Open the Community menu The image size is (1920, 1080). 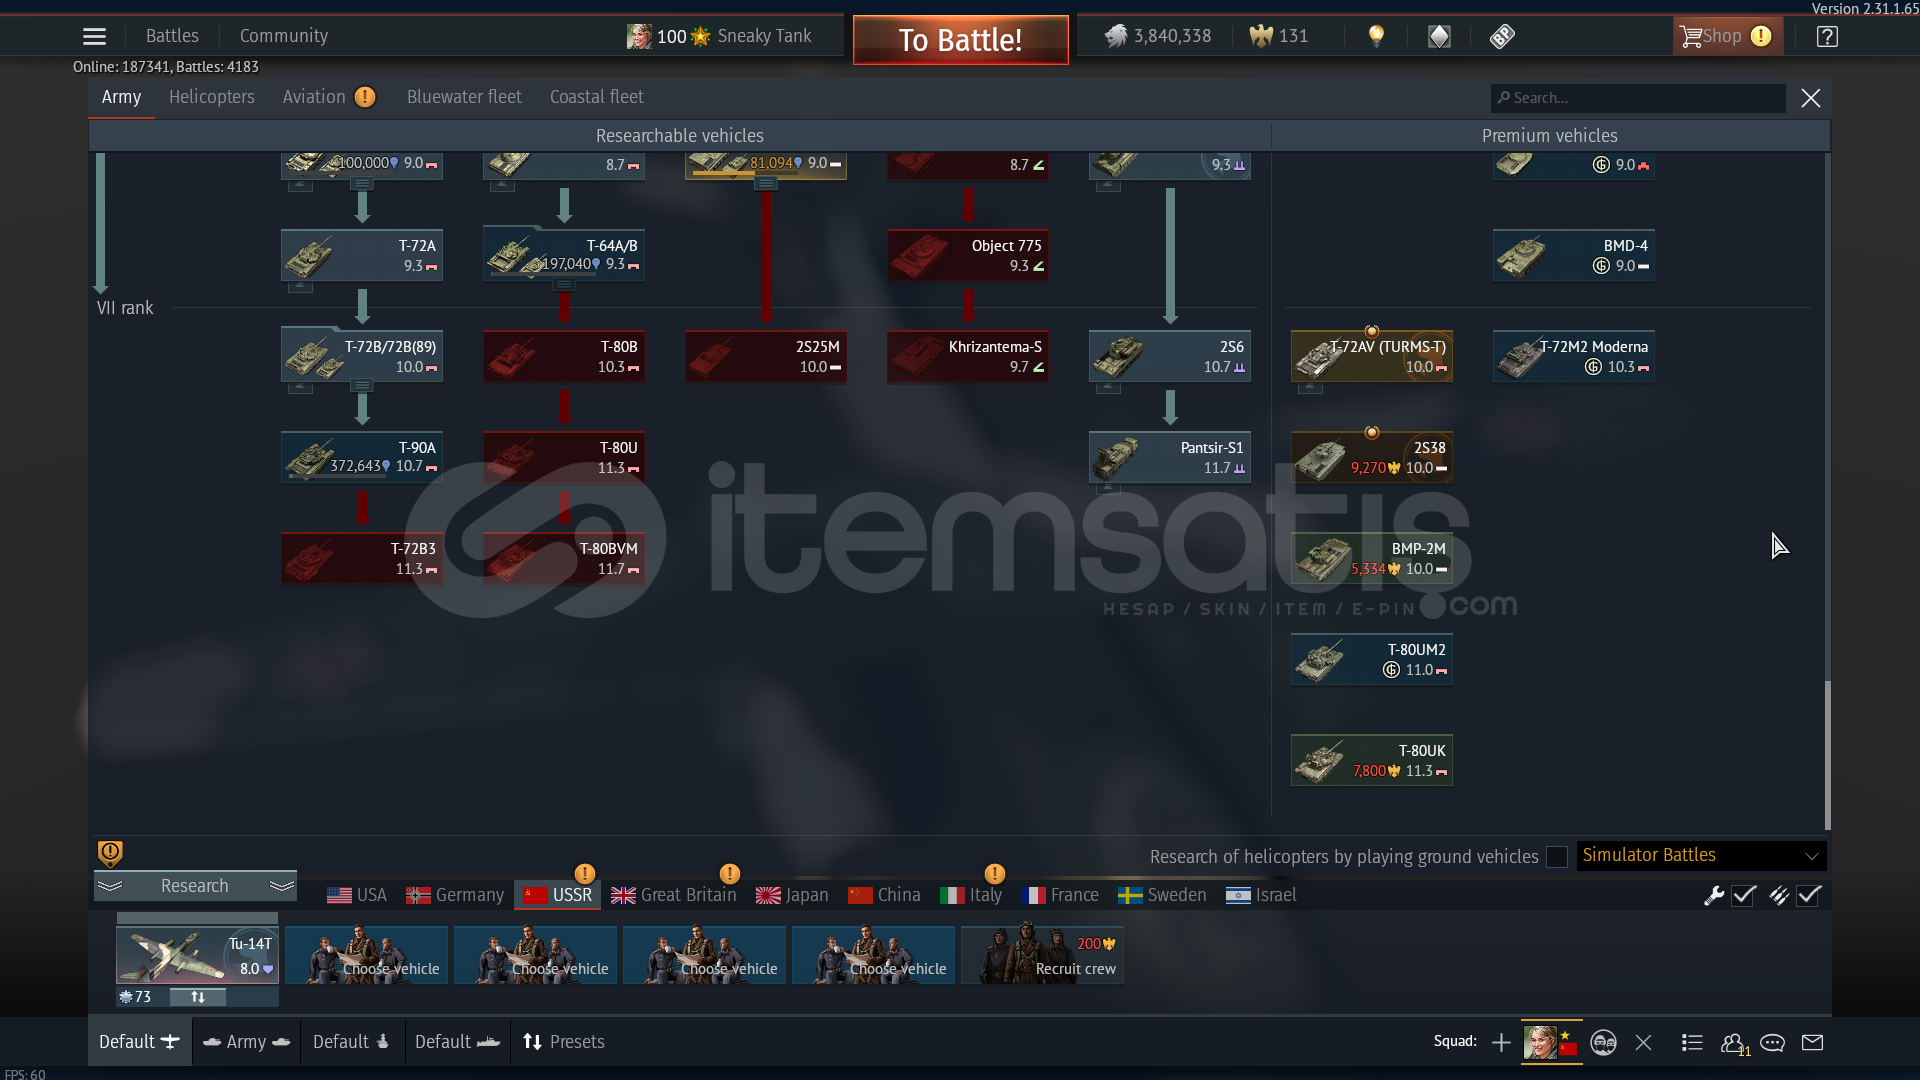pyautogui.click(x=284, y=36)
